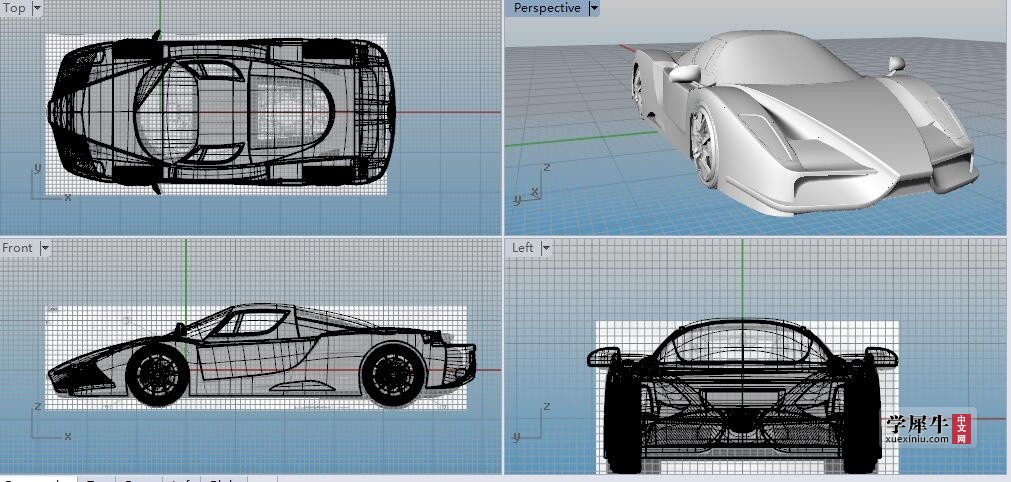Pick the car rear wireframe in Left view
The height and width of the screenshot is (482, 1011).
[x=742, y=396]
